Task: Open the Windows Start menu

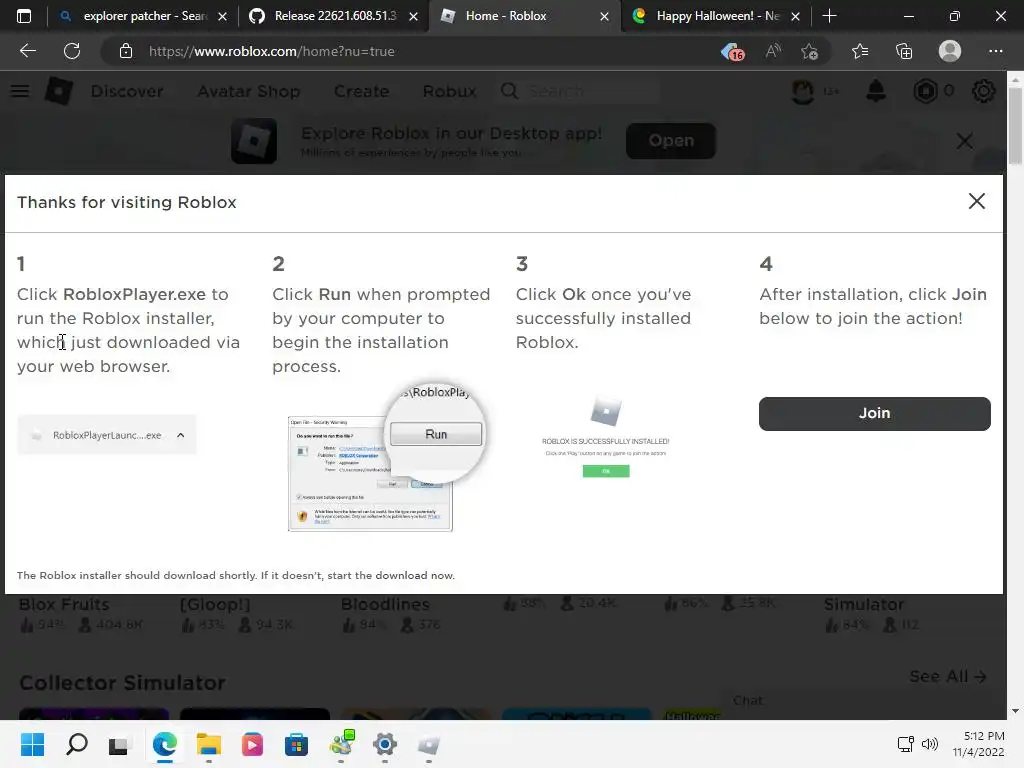Action: point(33,744)
